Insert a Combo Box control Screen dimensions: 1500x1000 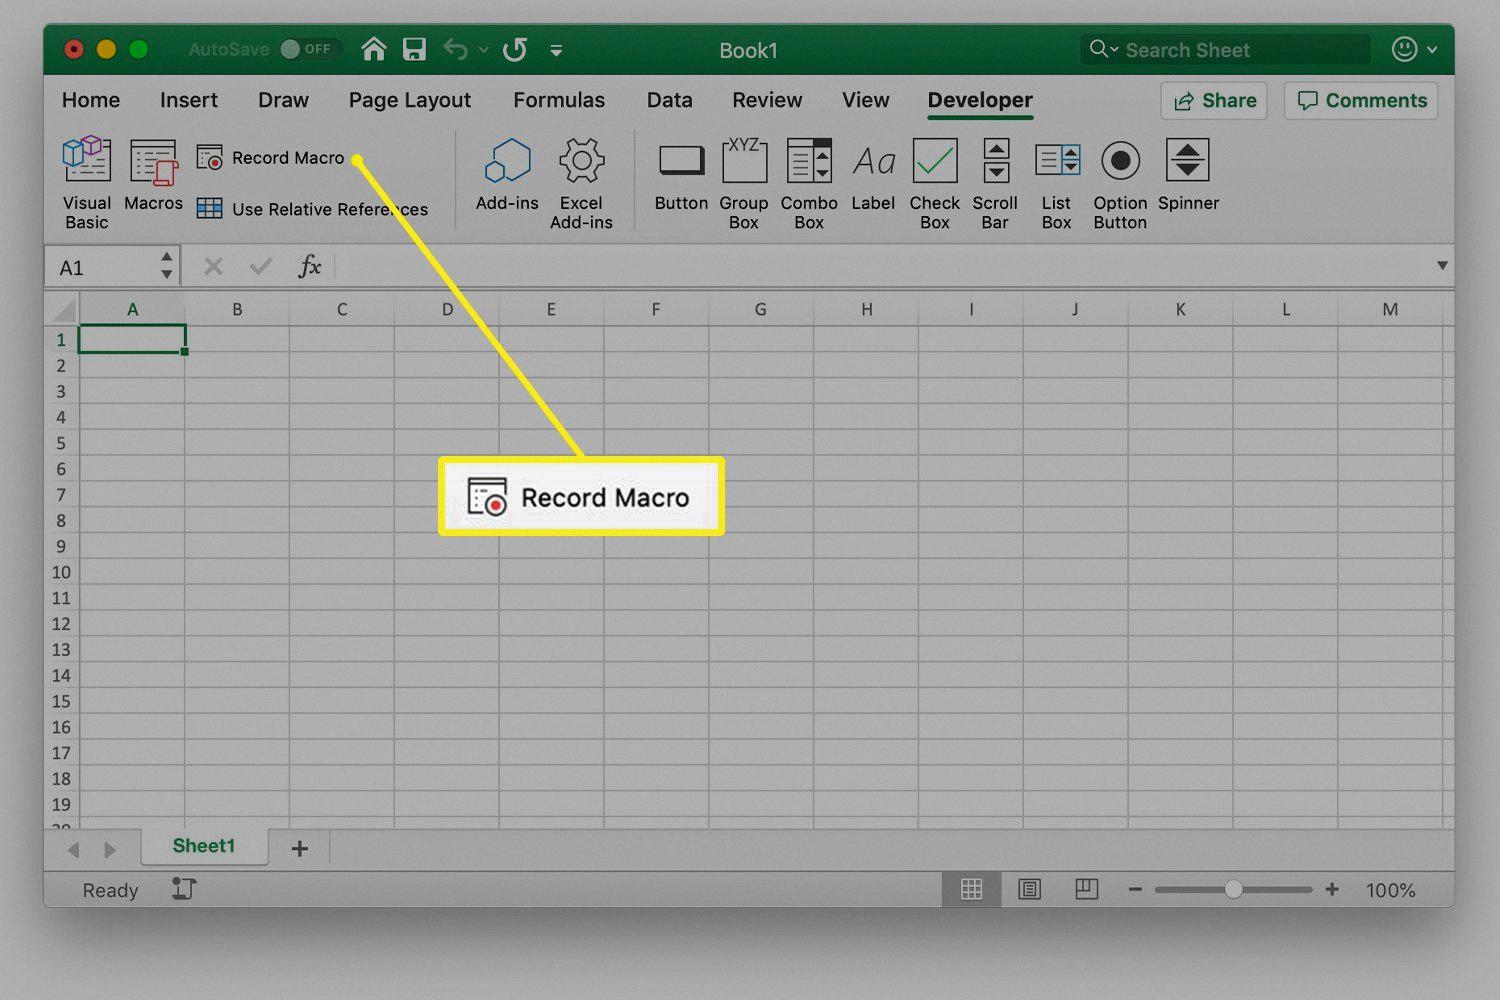click(809, 183)
